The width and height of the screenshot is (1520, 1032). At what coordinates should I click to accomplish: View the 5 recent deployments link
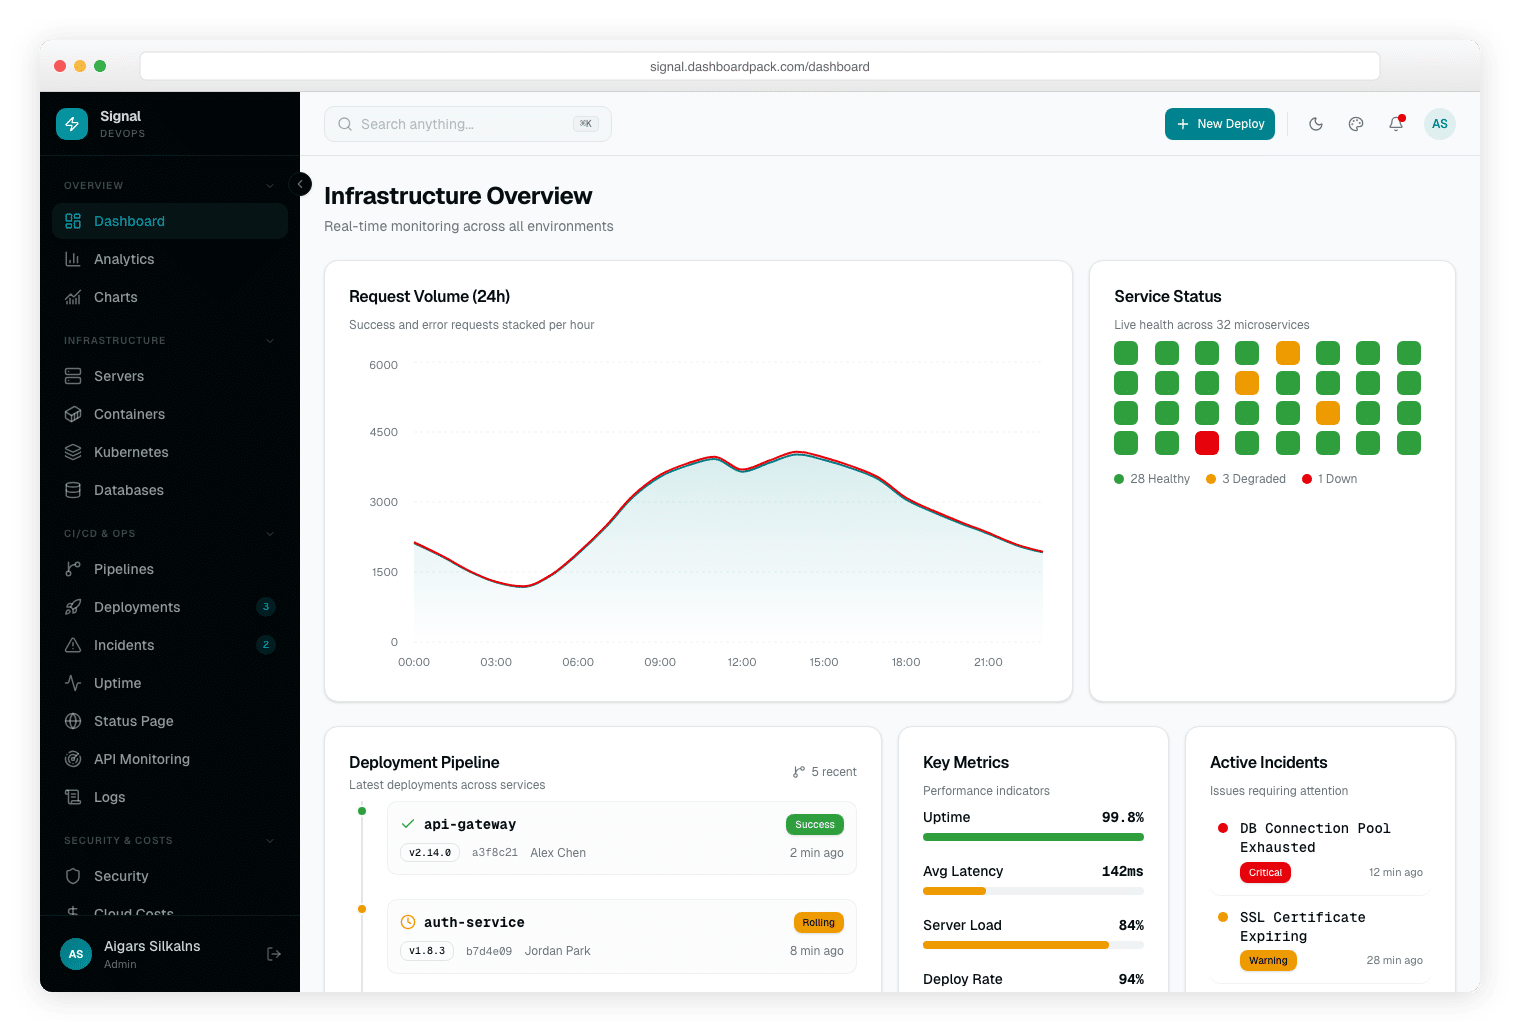[x=824, y=771]
